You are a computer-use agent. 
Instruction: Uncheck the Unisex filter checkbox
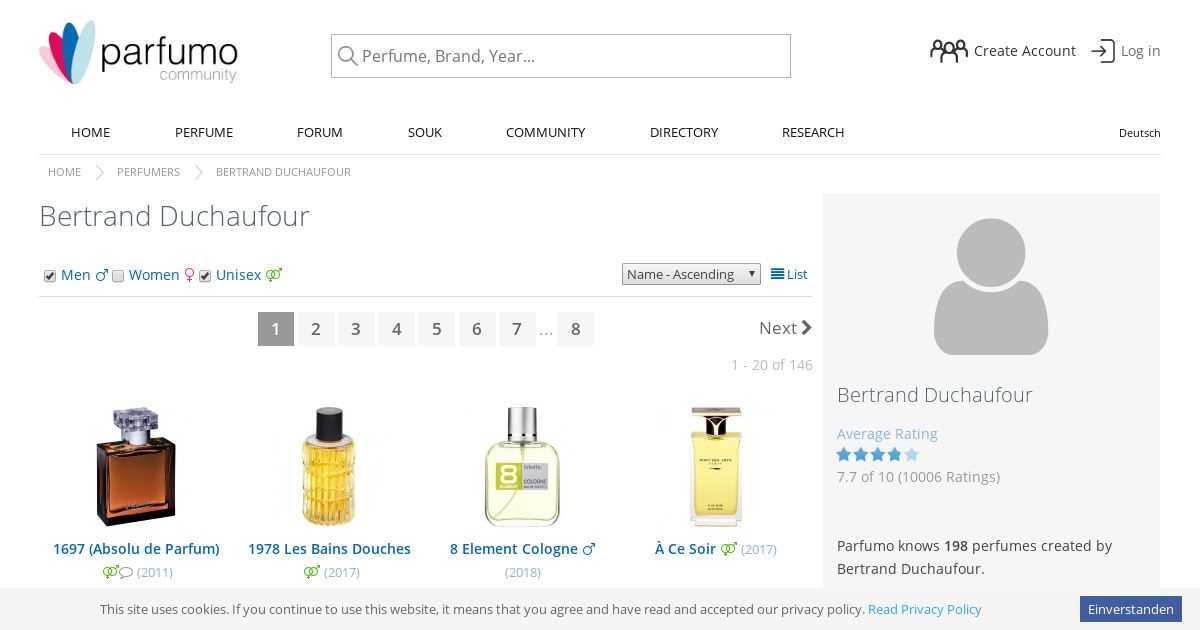pos(205,276)
